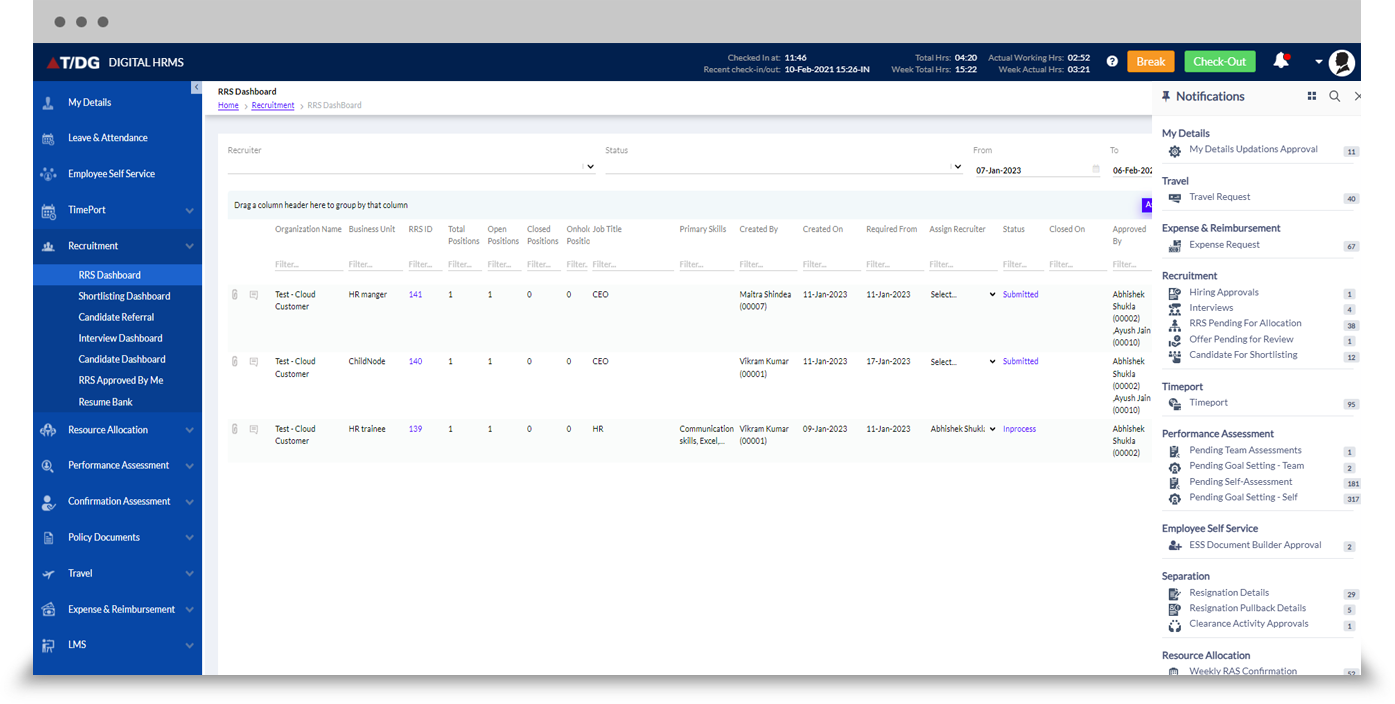Image resolution: width=1395 pixels, height=704 pixels.
Task: Open comments icon on RRS 140 row
Action: click(253, 361)
